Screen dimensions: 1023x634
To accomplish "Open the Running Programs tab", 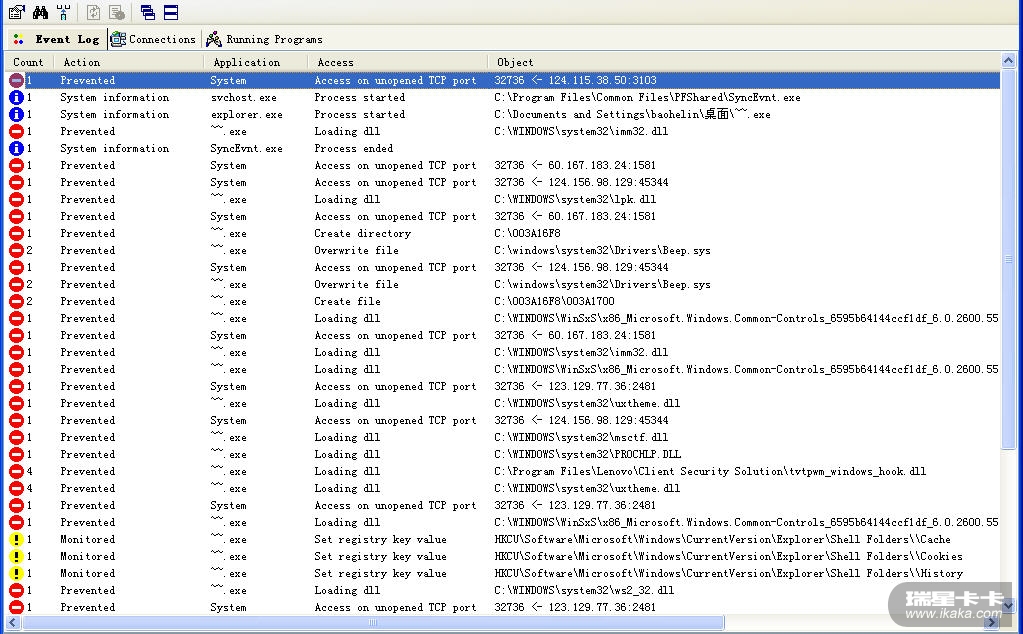I will click(264, 39).
